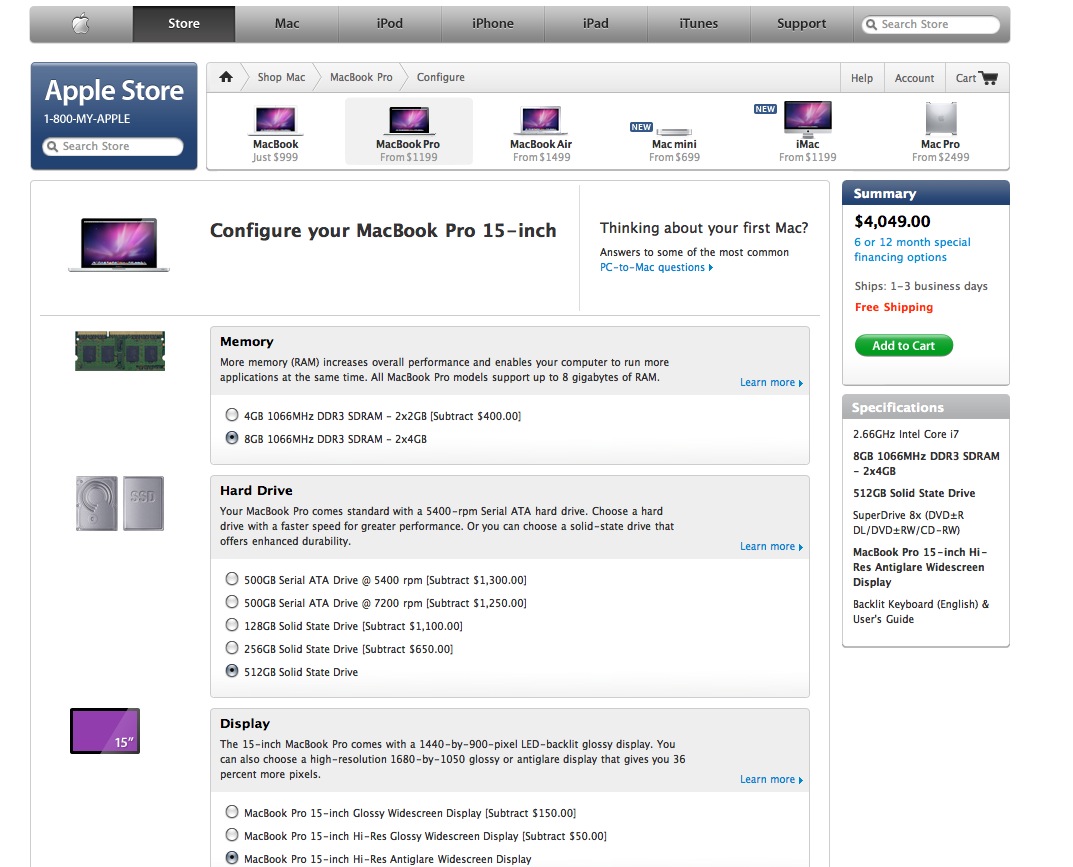Image resolution: width=1073 pixels, height=867 pixels.
Task: Expand Learn more in Display section
Action: point(771,780)
